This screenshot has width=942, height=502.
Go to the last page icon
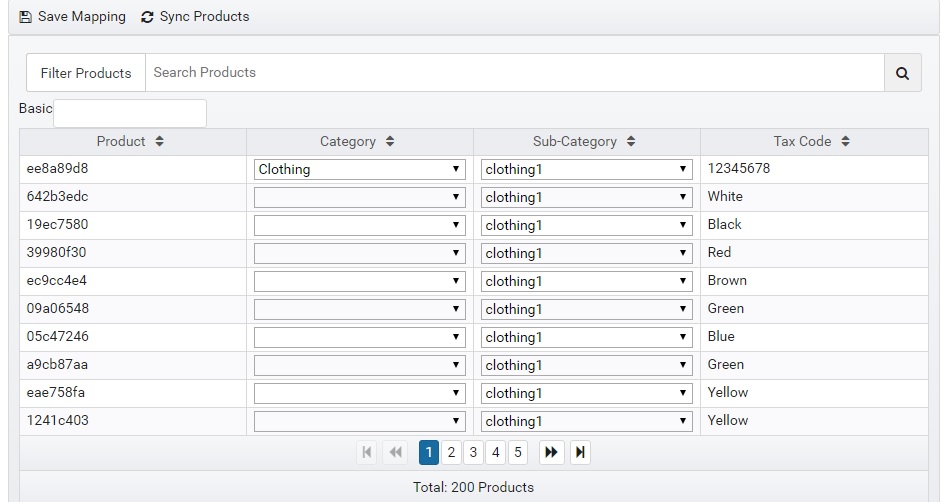pos(580,453)
